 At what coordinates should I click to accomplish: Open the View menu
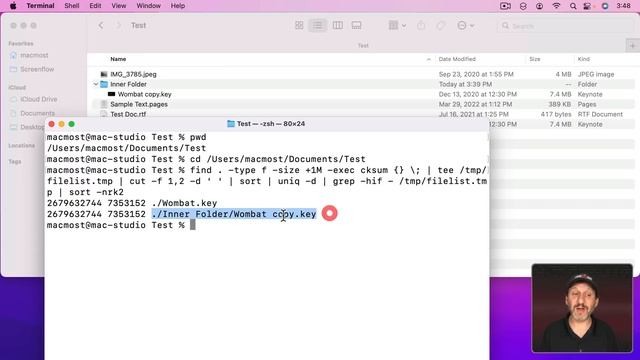click(119, 6)
